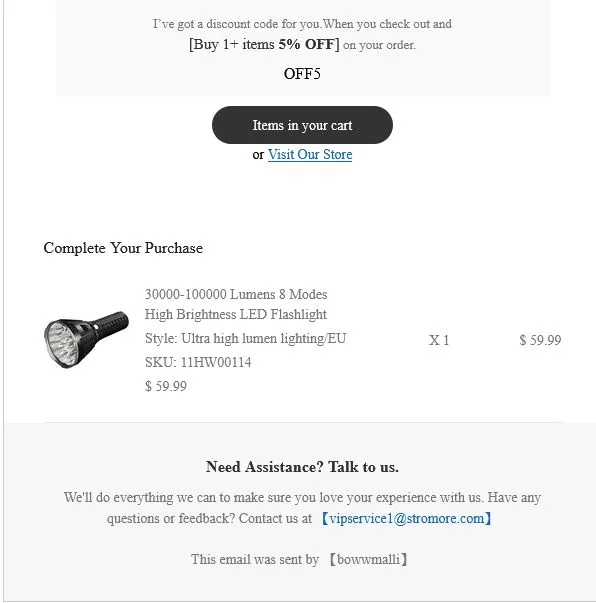Follow the Visit Our Store link
Screen dimensions: 596x603
310,155
